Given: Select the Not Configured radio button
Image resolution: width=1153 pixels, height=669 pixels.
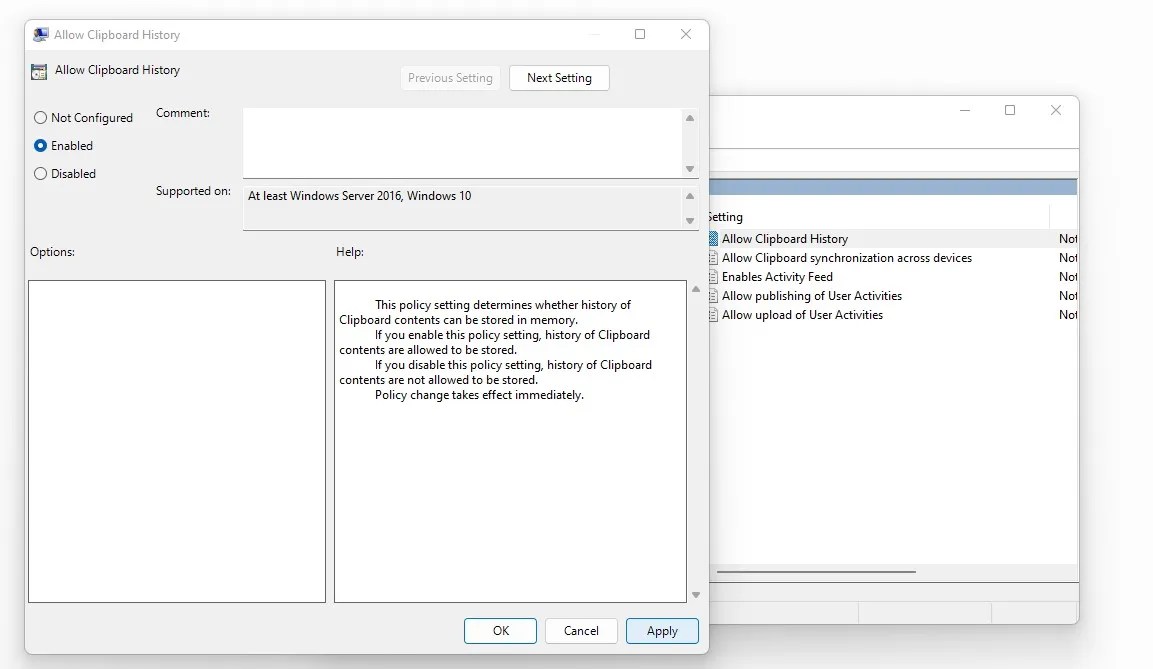Looking at the screenshot, I should pyautogui.click(x=40, y=117).
